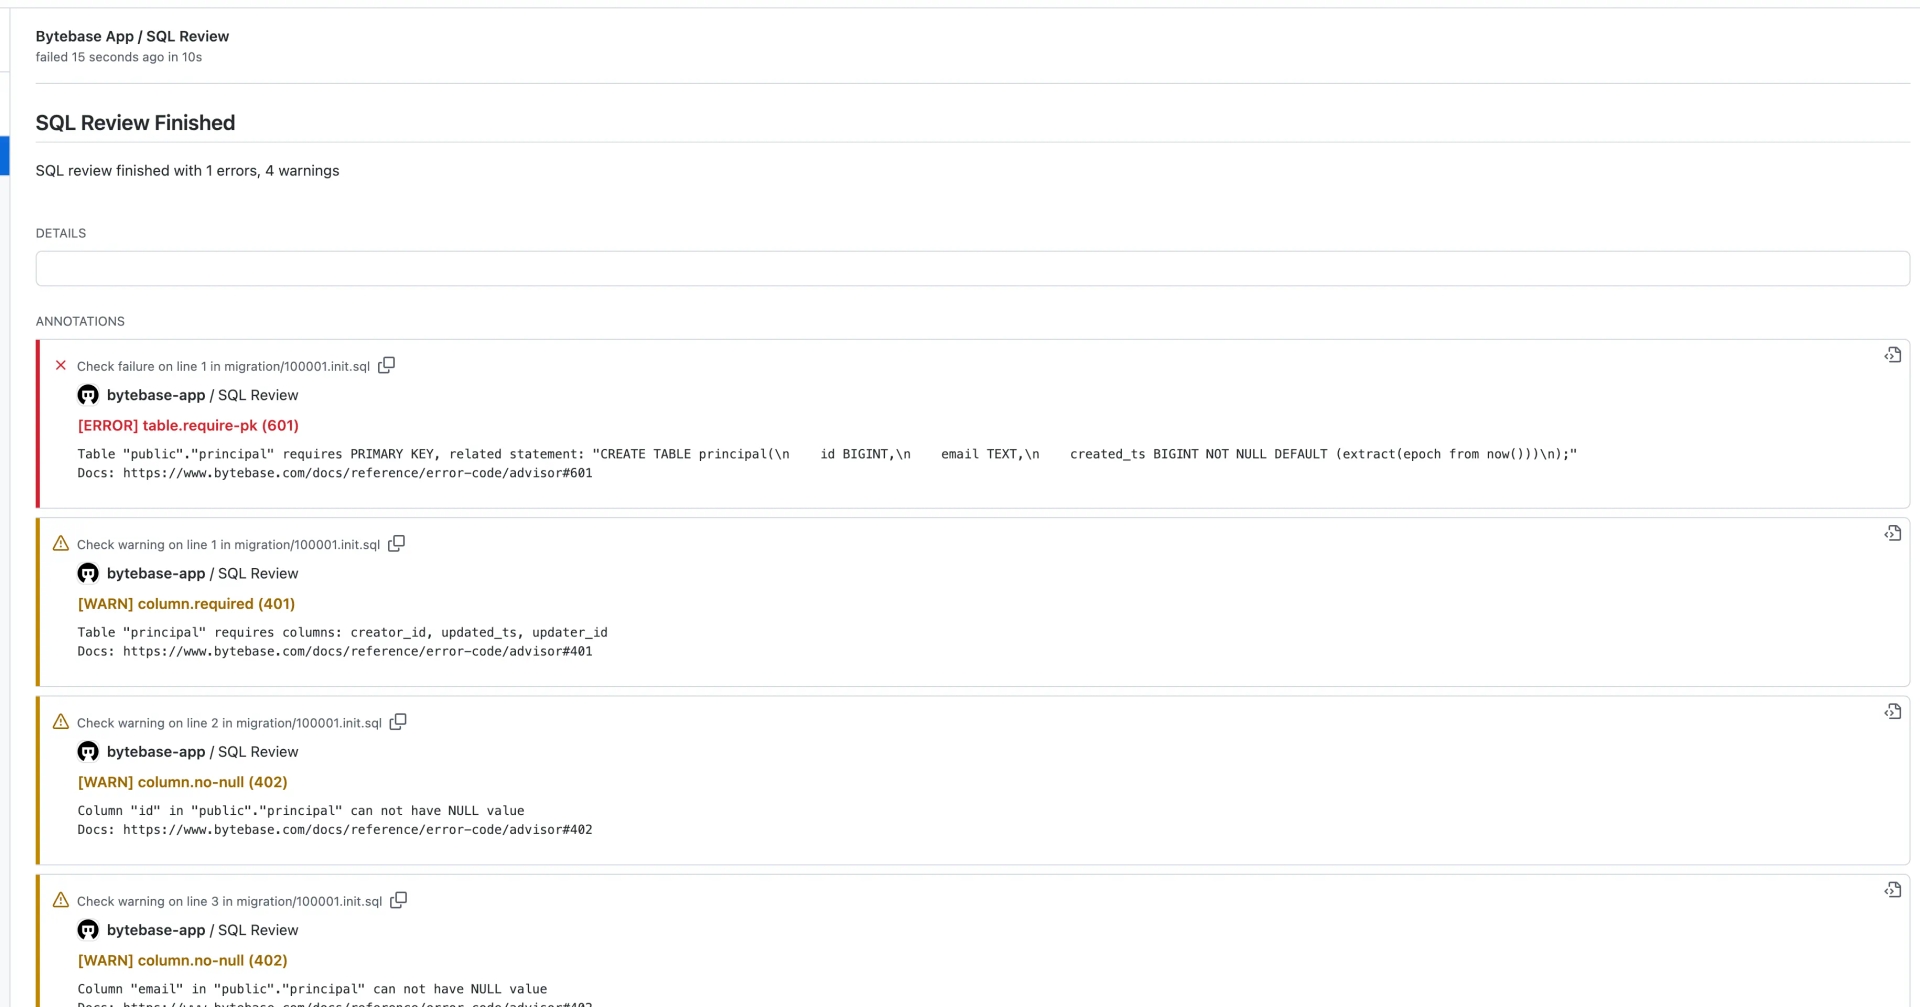Open 'Check warning on line 1 in migration/100001.init.sql' link

coord(228,545)
